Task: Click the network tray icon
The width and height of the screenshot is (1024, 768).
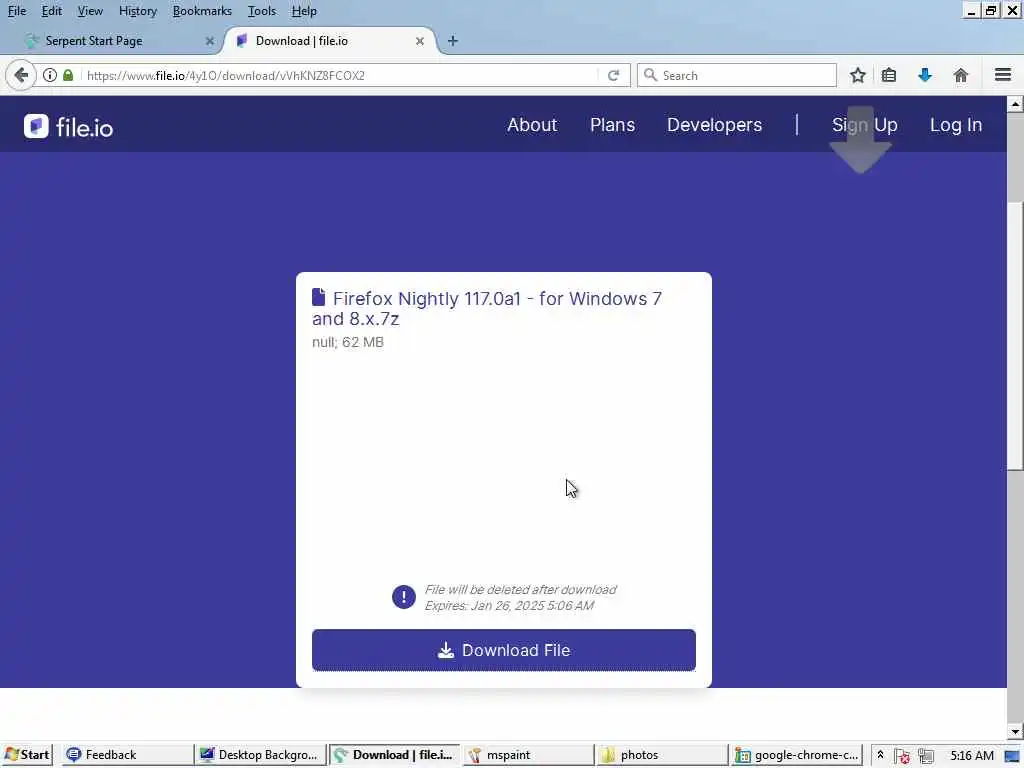Action: tap(925, 756)
